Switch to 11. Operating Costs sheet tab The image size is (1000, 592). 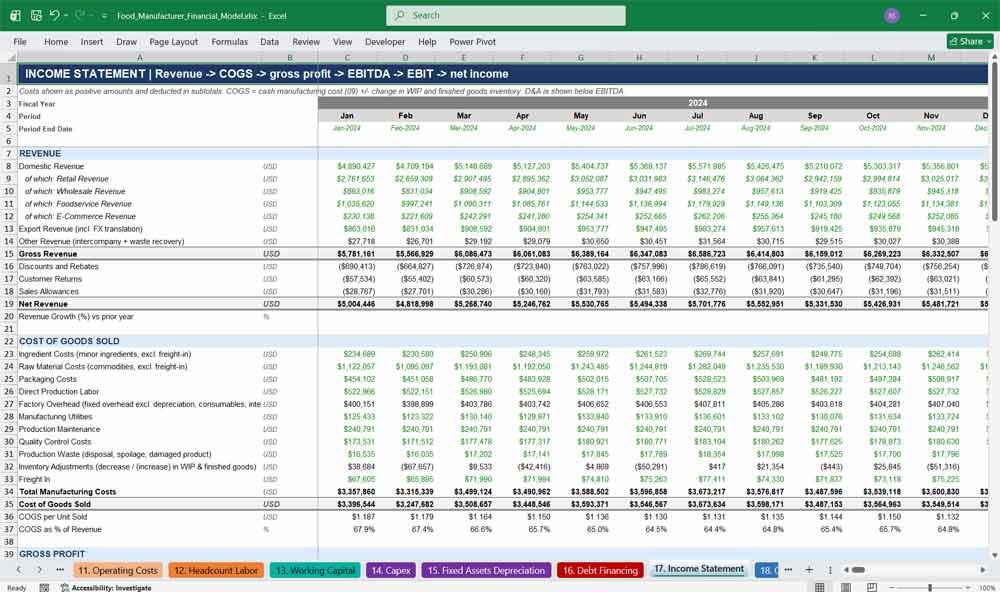click(x=118, y=570)
